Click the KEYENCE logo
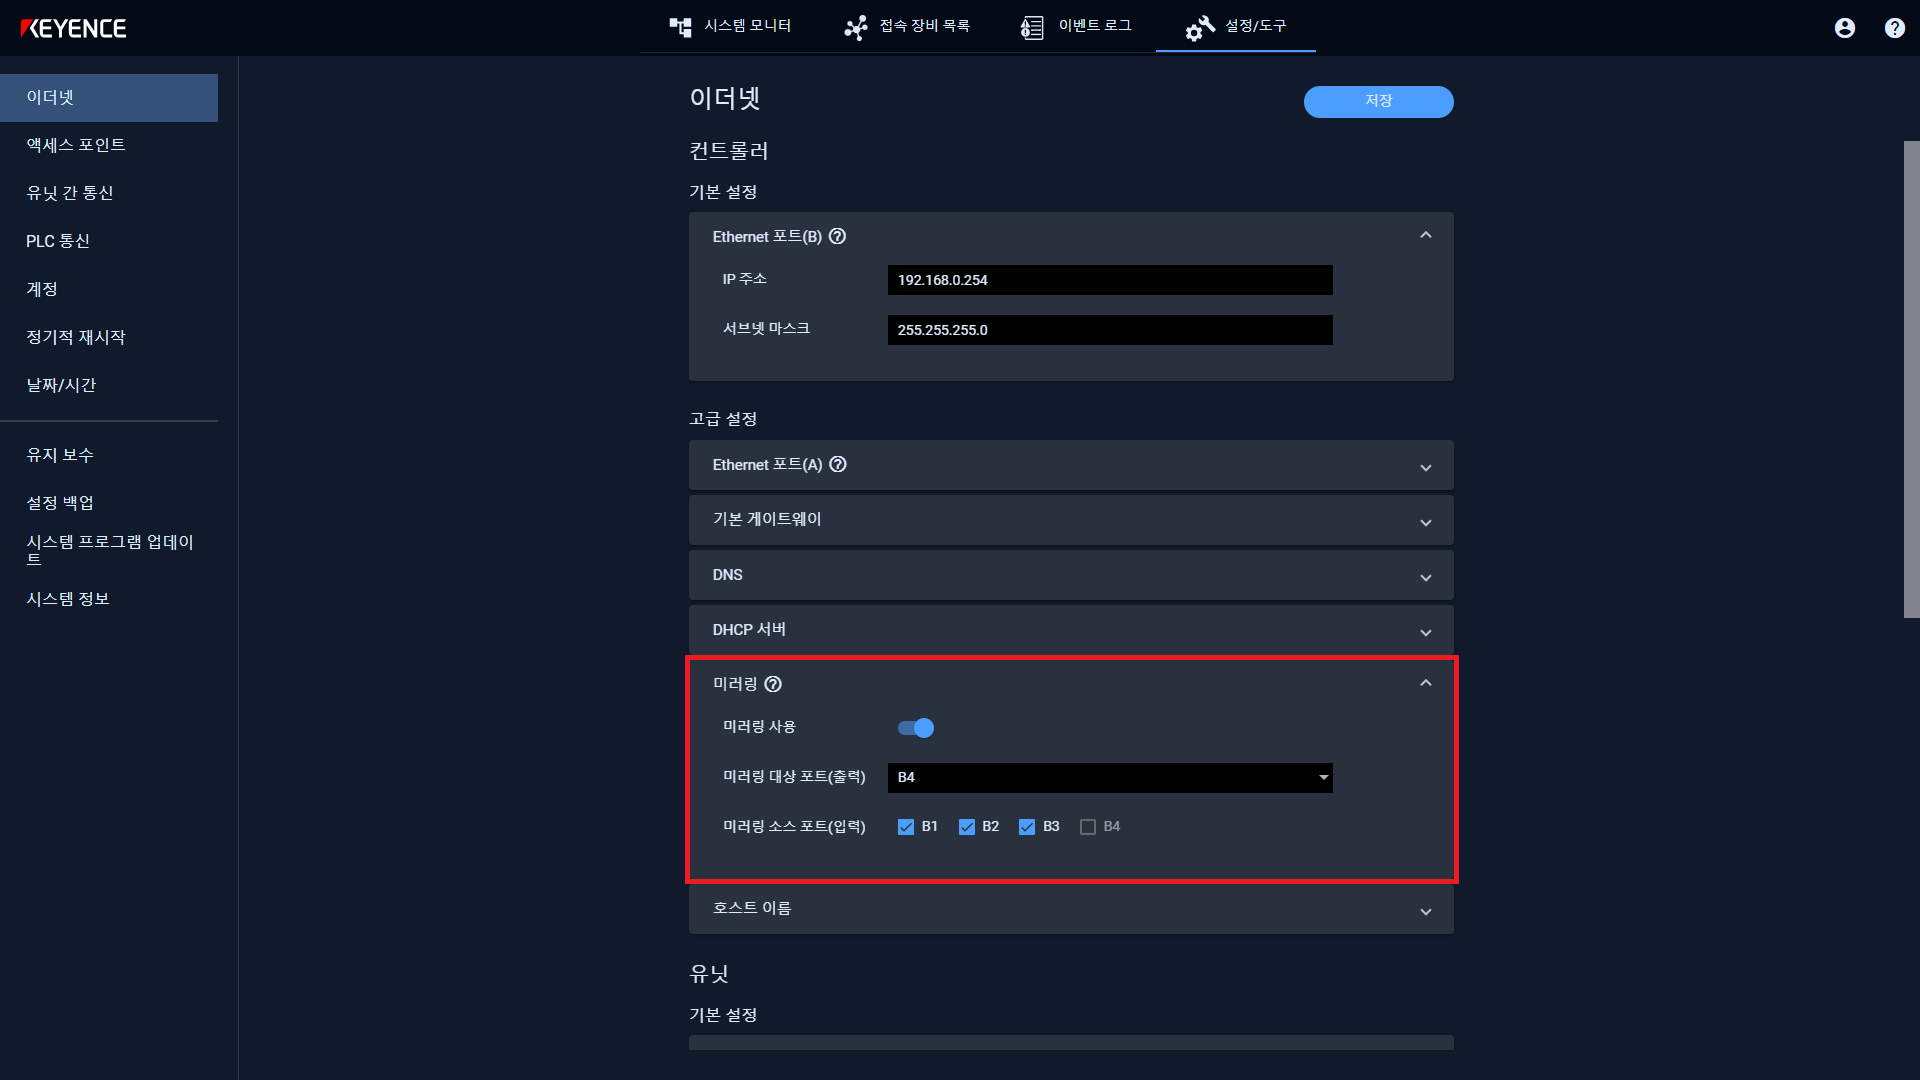 pyautogui.click(x=73, y=28)
